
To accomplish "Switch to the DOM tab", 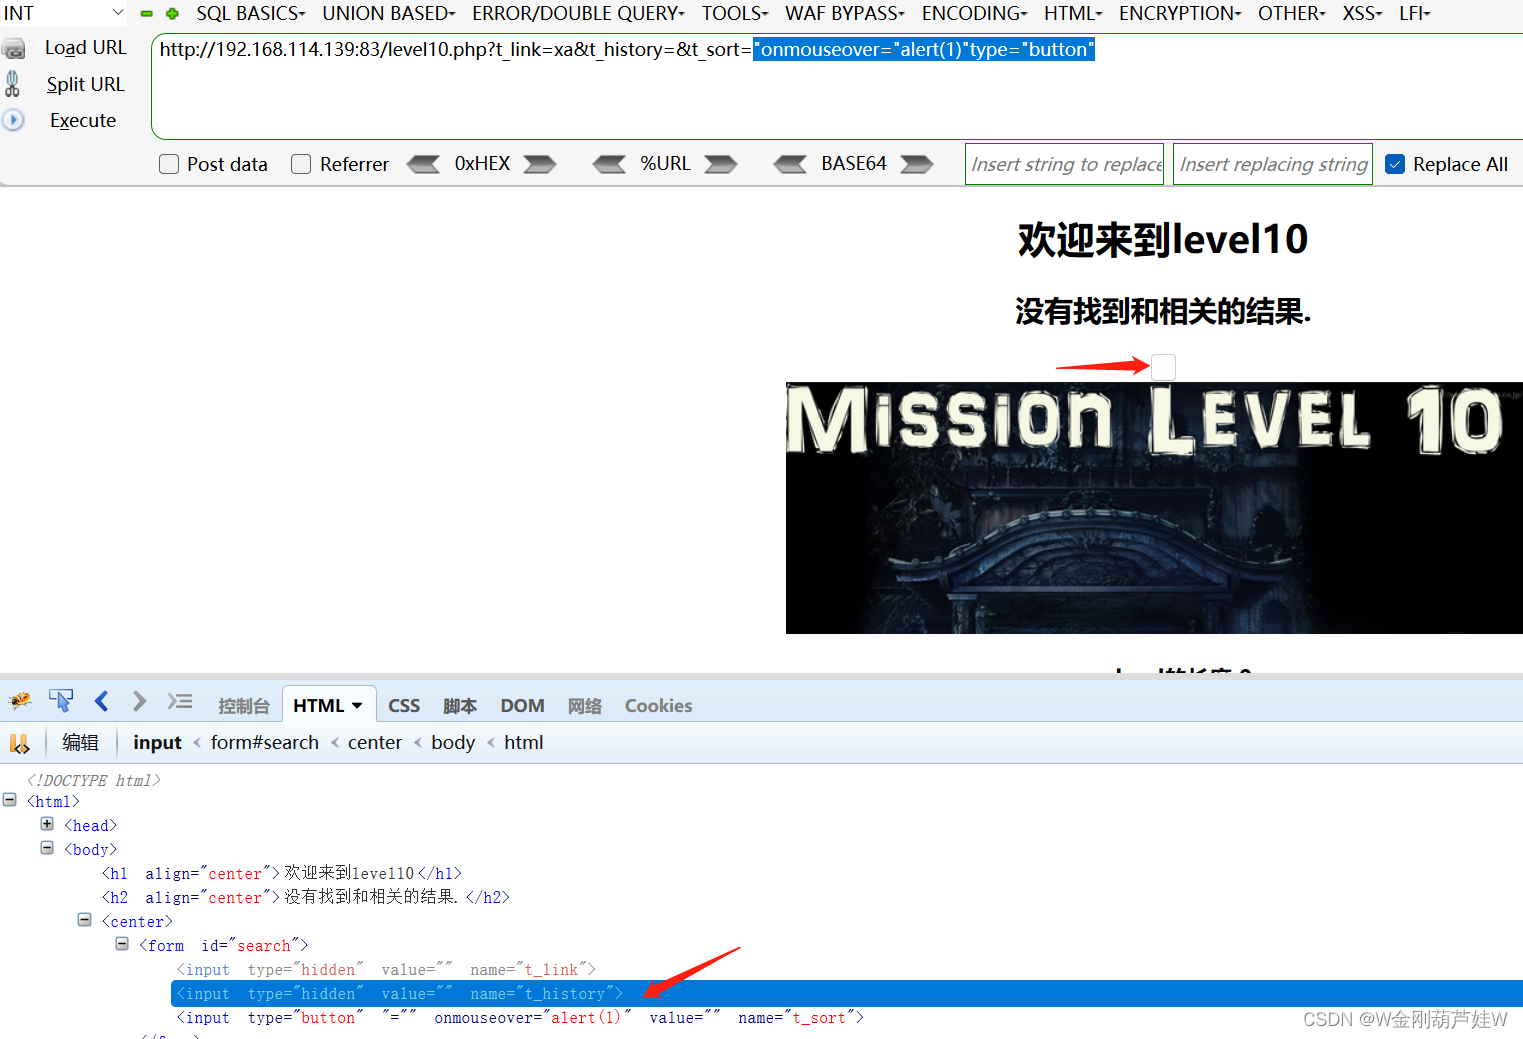I will point(522,705).
